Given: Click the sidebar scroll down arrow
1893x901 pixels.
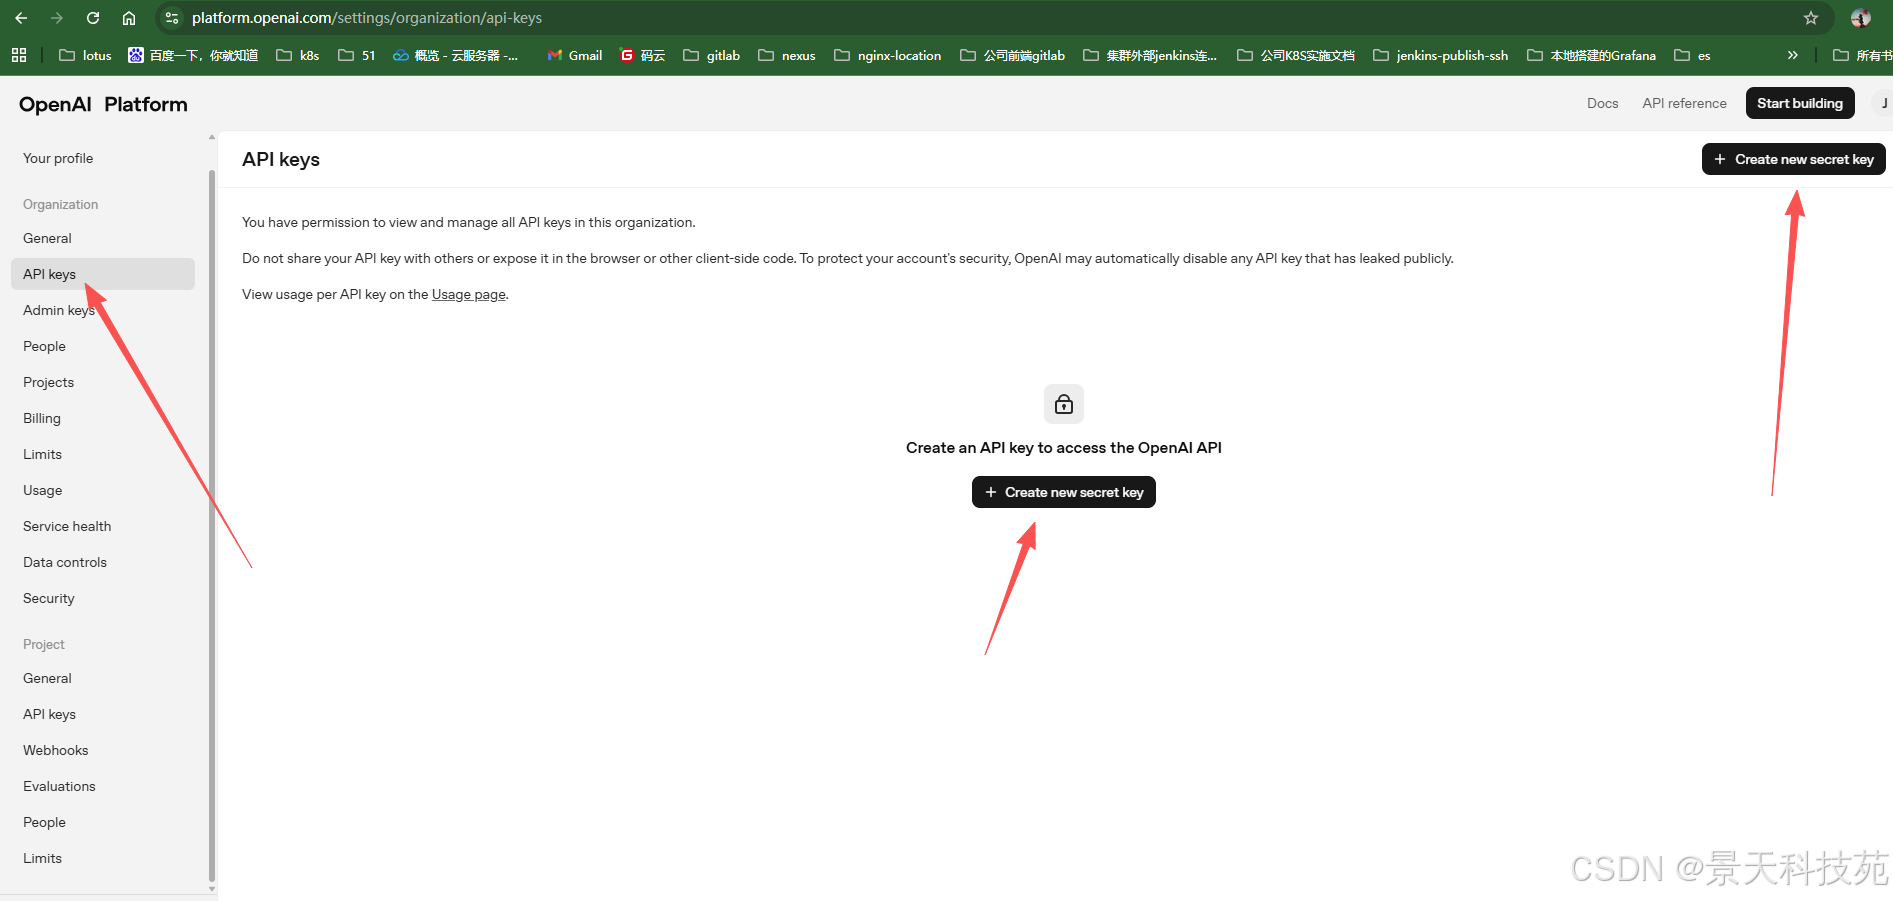Looking at the screenshot, I should [211, 888].
